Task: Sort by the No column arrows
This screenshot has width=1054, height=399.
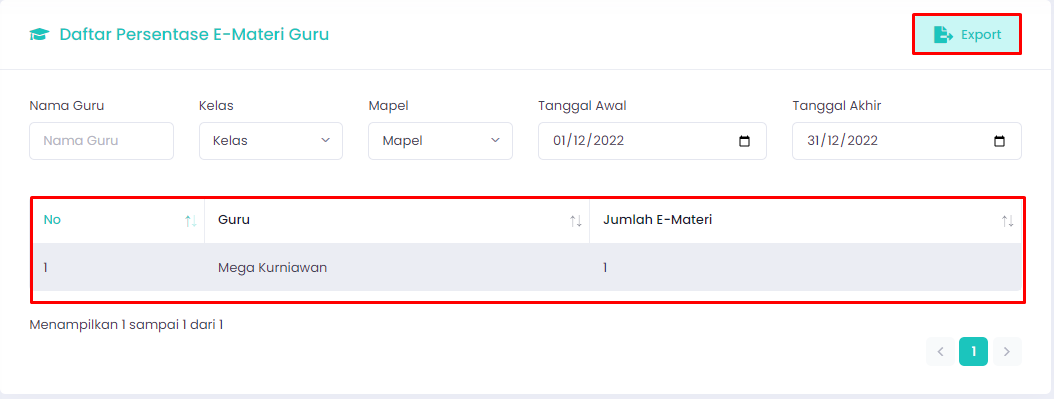Action: click(x=191, y=220)
